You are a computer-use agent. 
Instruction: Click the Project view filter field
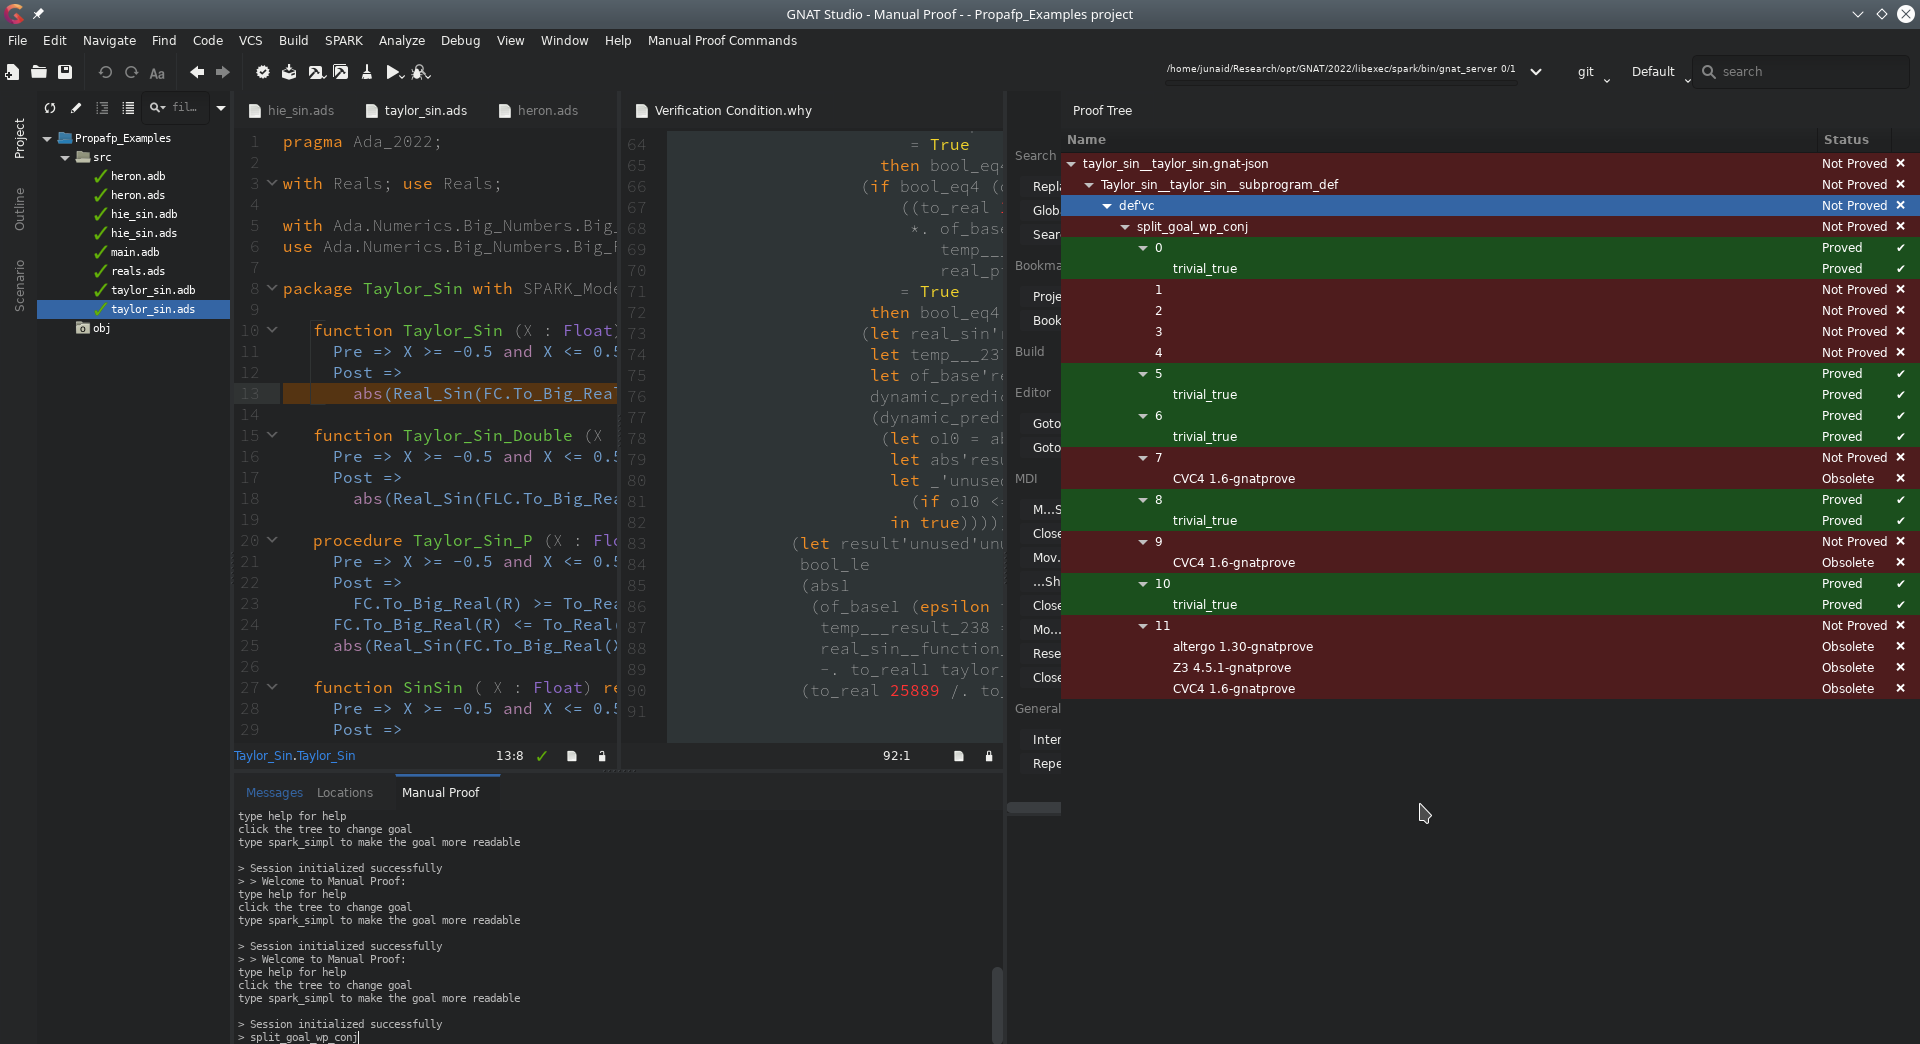click(x=175, y=108)
